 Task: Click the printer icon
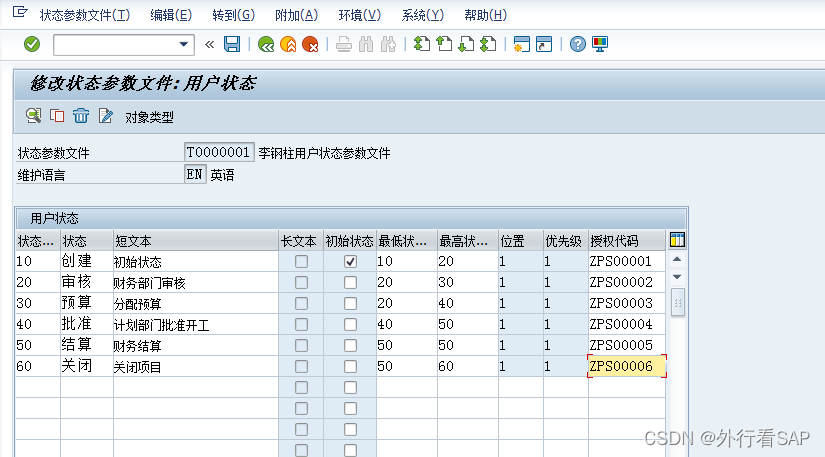(344, 44)
